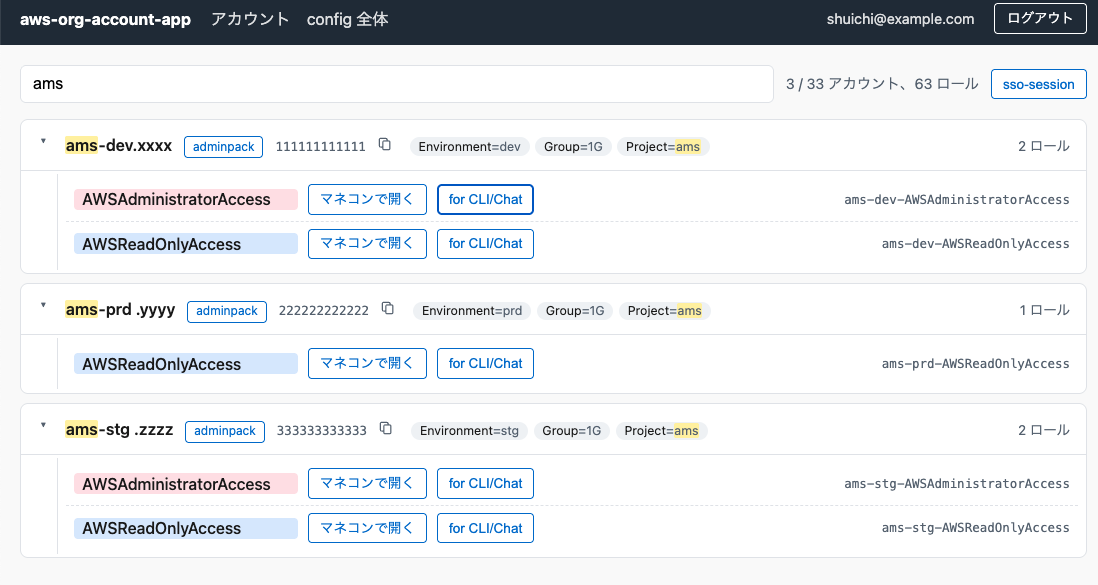
Task: Collapse the ams-stg .zzzz account section
Action: tap(43, 425)
